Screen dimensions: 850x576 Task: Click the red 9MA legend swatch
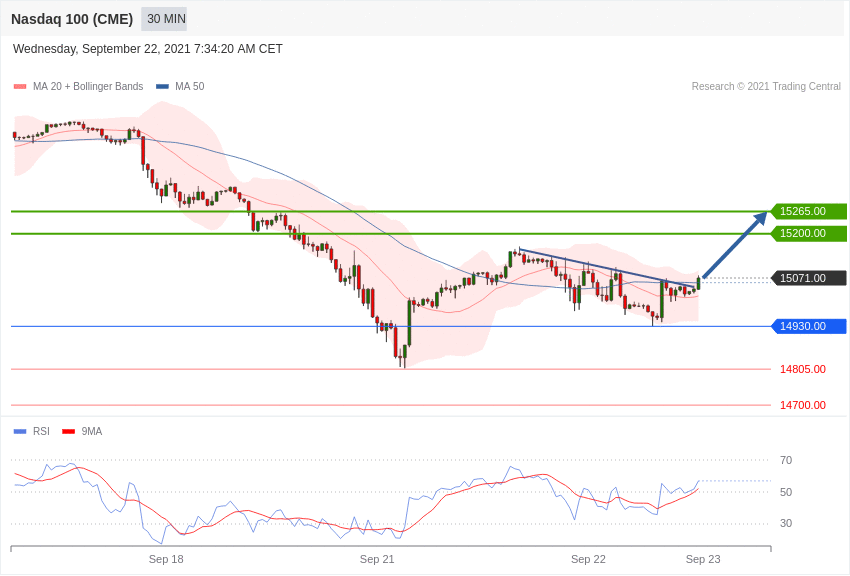coord(69,431)
